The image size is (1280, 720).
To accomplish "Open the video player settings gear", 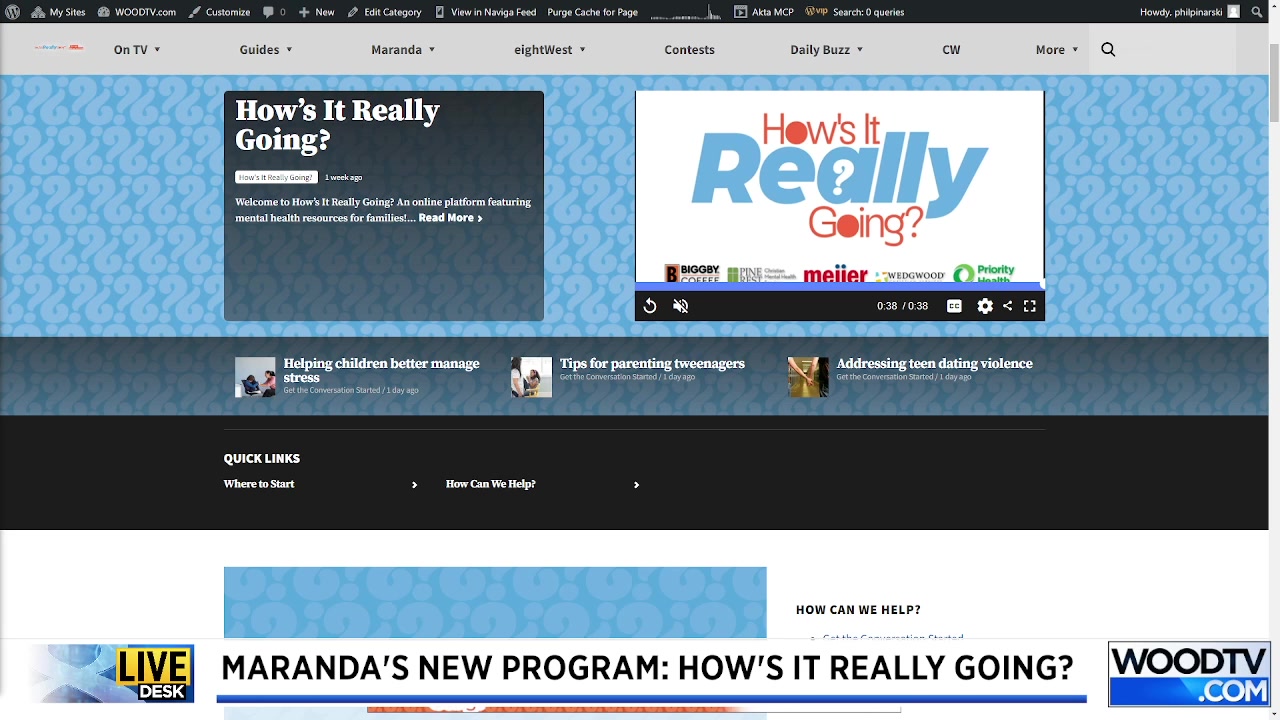I will 985,306.
